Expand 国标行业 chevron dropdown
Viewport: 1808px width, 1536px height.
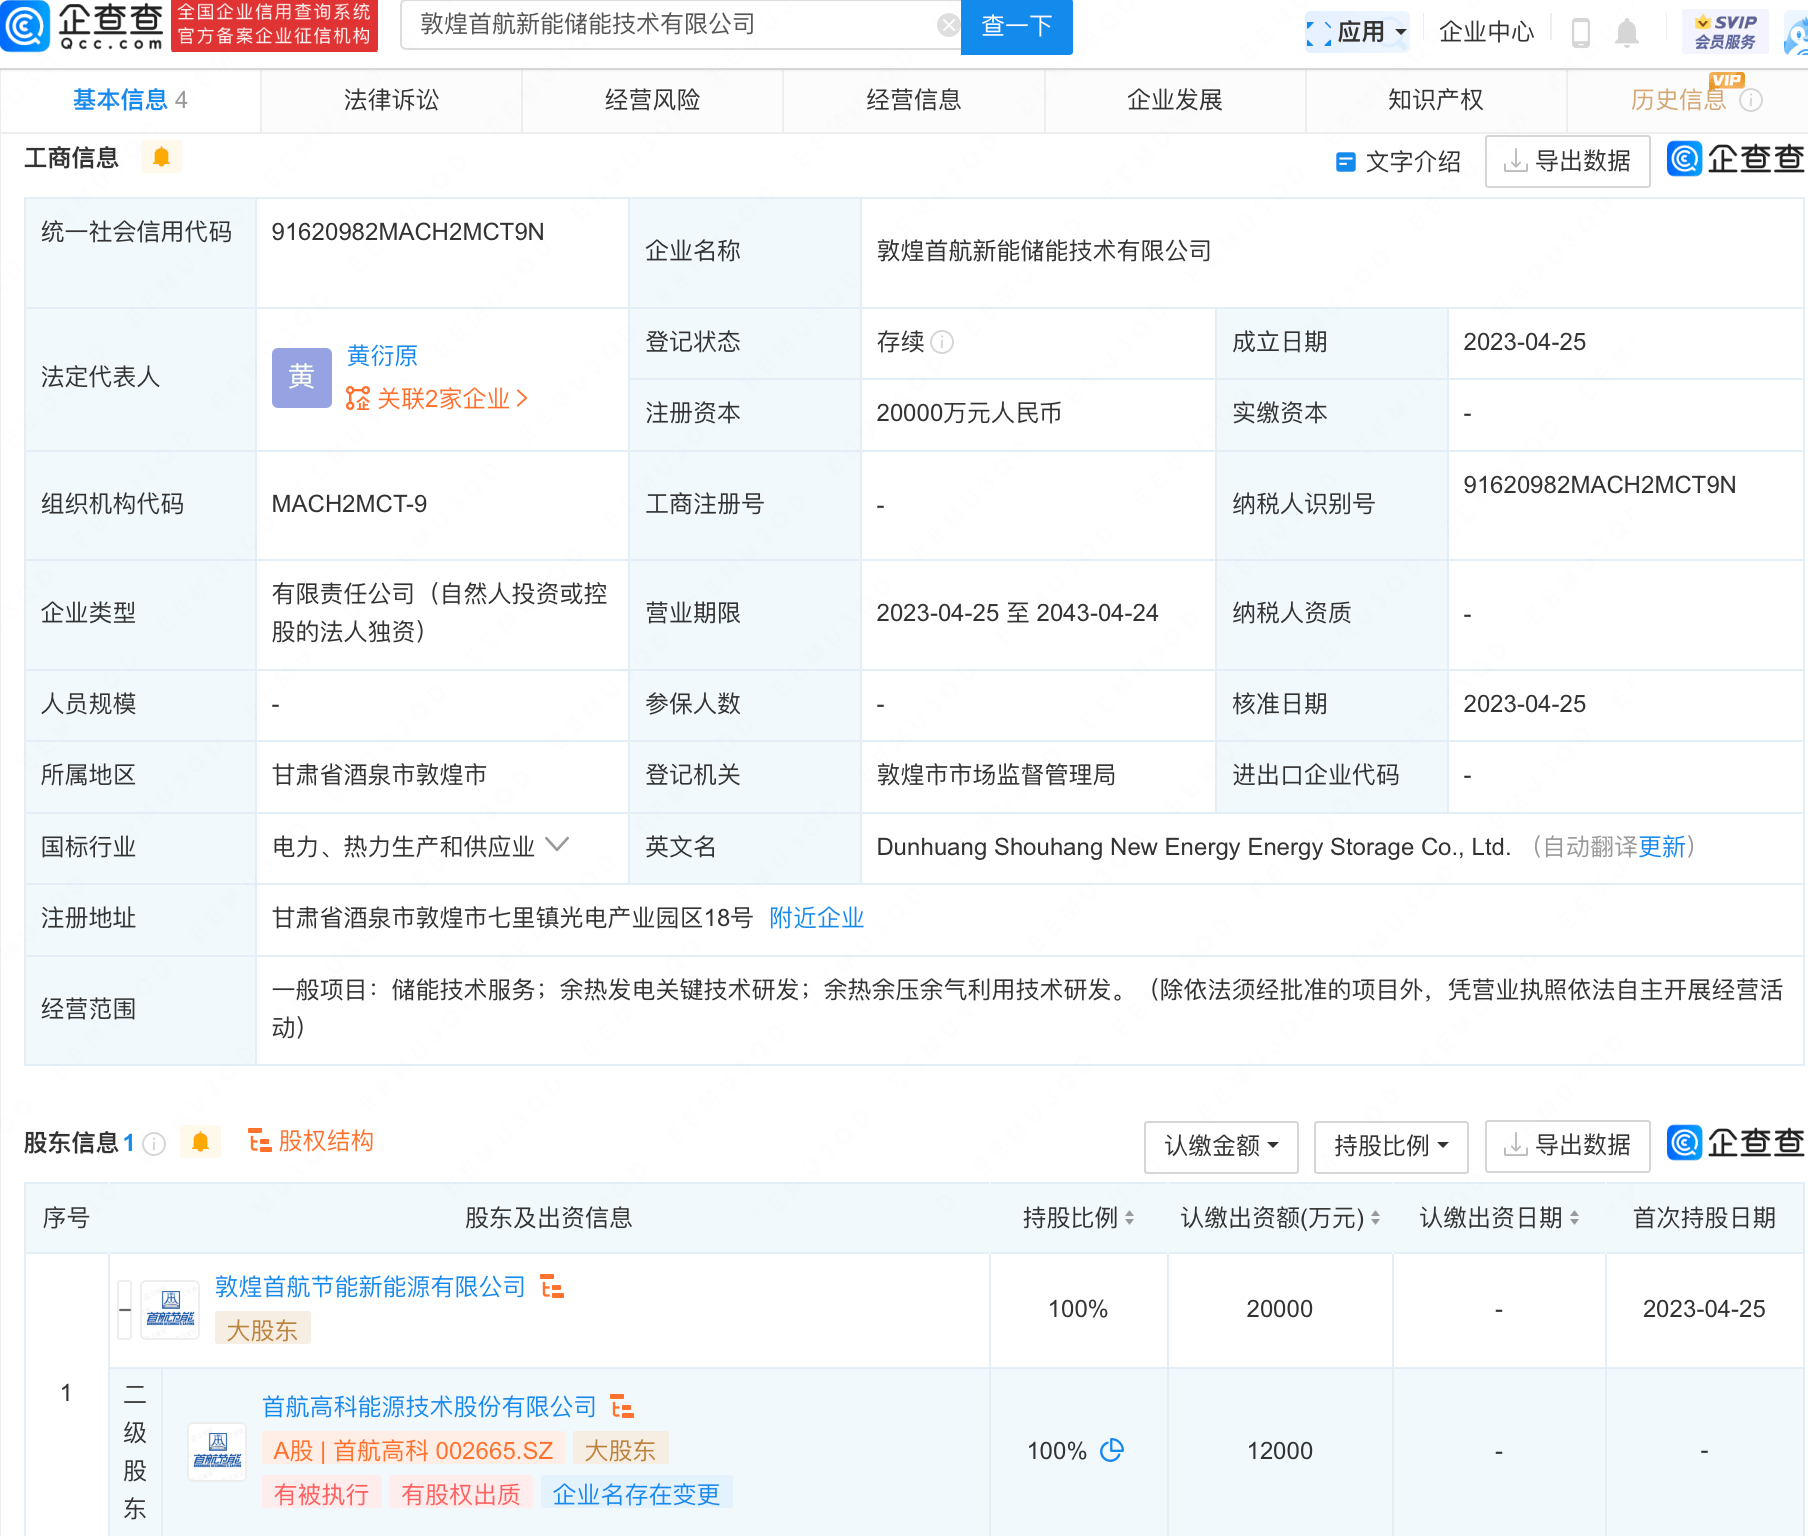[x=557, y=845]
